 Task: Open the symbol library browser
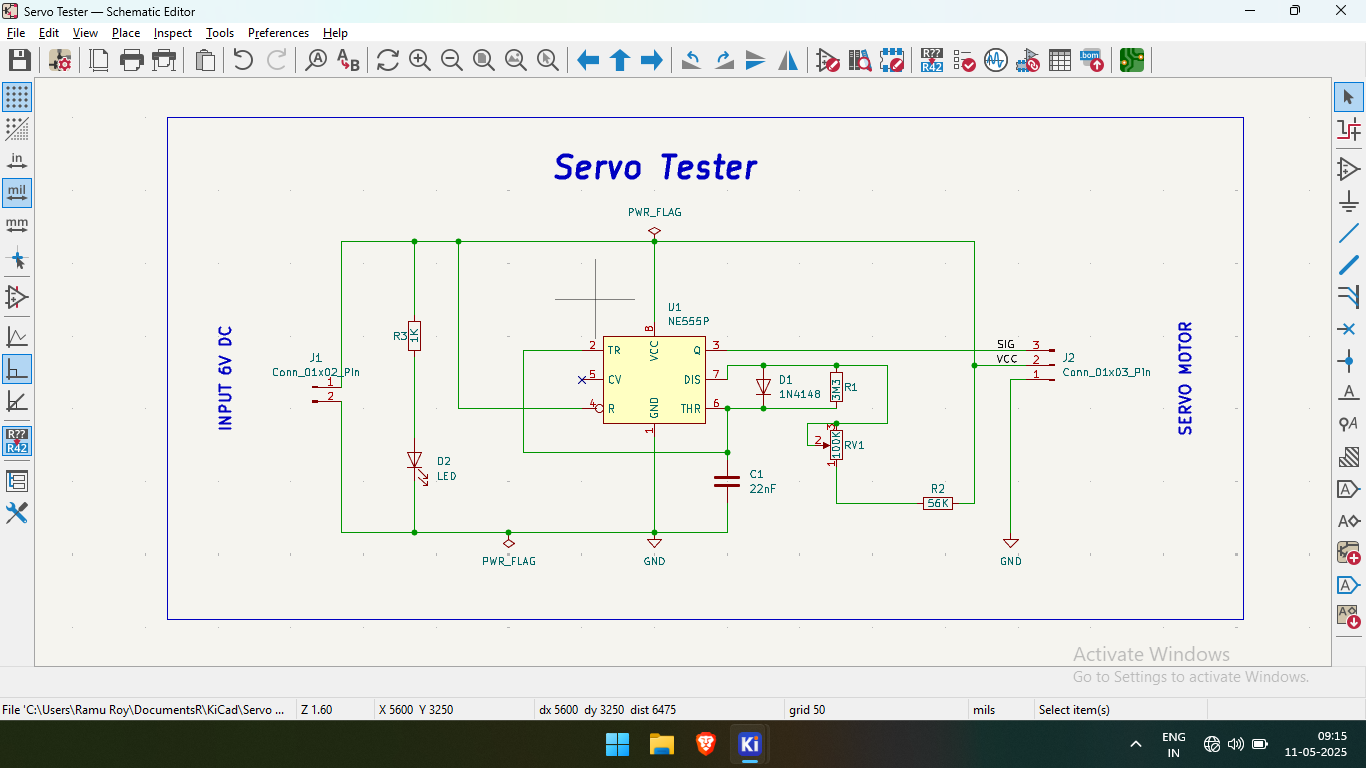click(x=860, y=60)
